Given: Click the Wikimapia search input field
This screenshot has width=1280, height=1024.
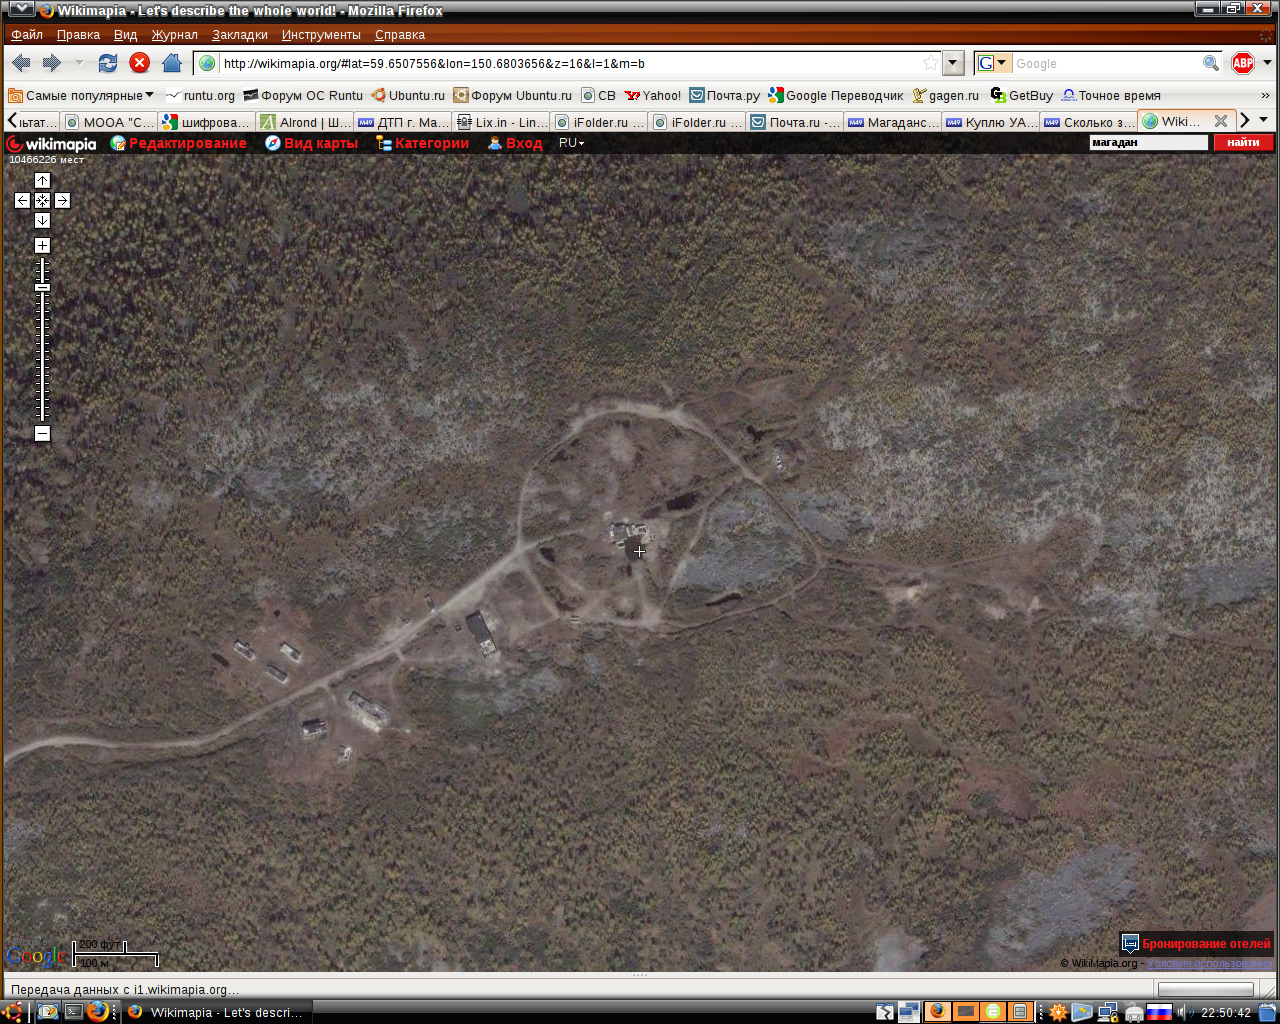Looking at the screenshot, I should tap(1148, 143).
